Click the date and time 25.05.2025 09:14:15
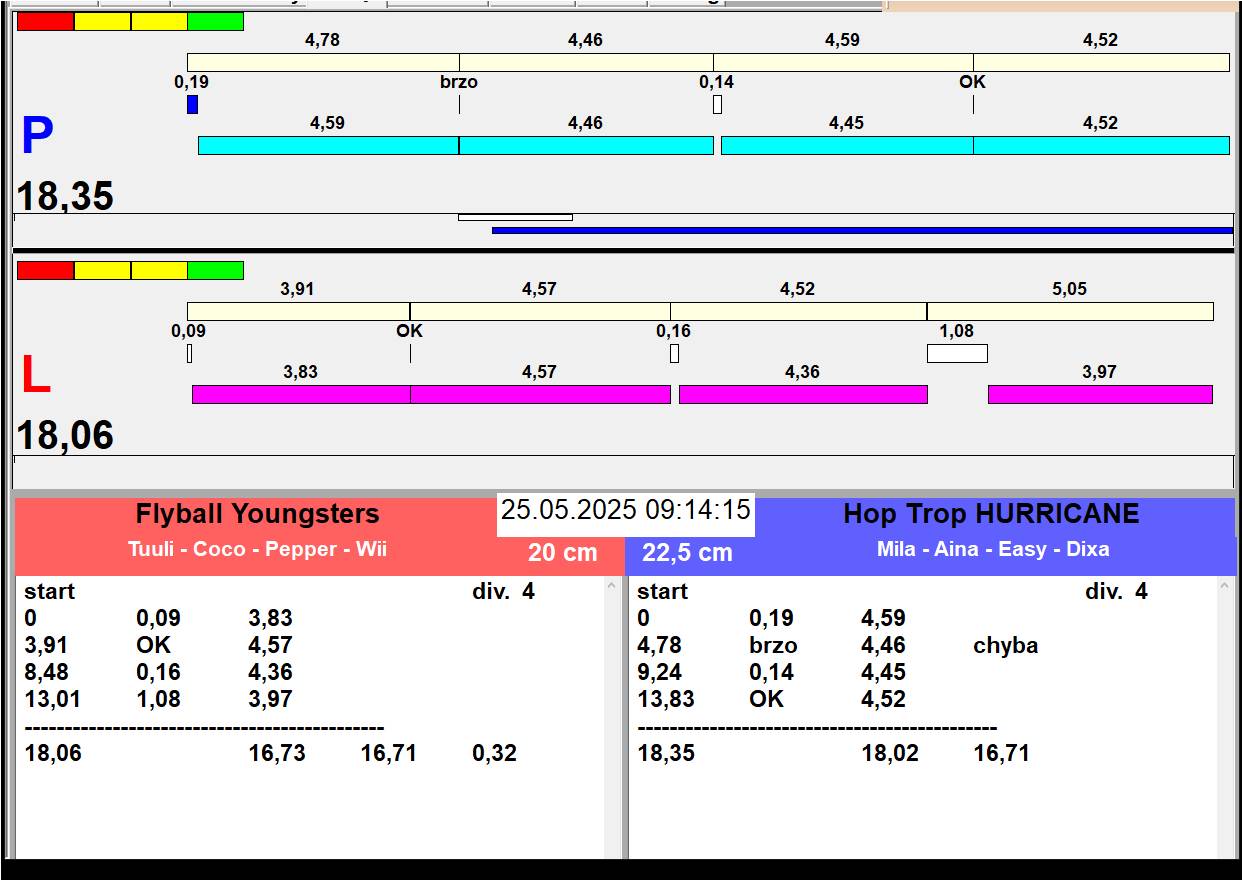 click(x=626, y=510)
